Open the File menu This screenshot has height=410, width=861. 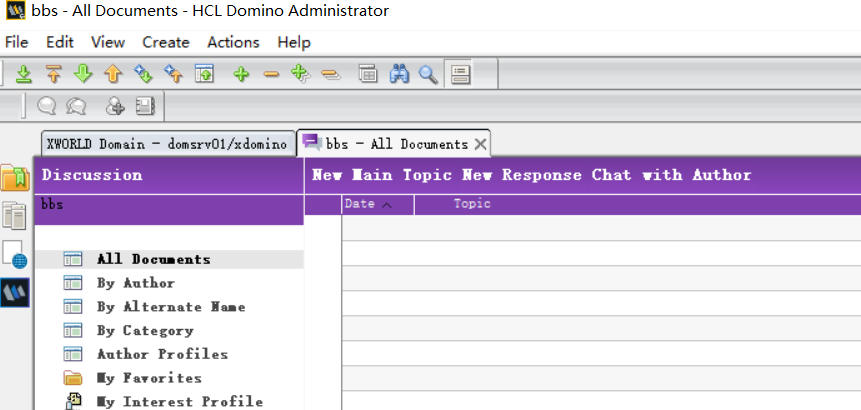(x=16, y=42)
